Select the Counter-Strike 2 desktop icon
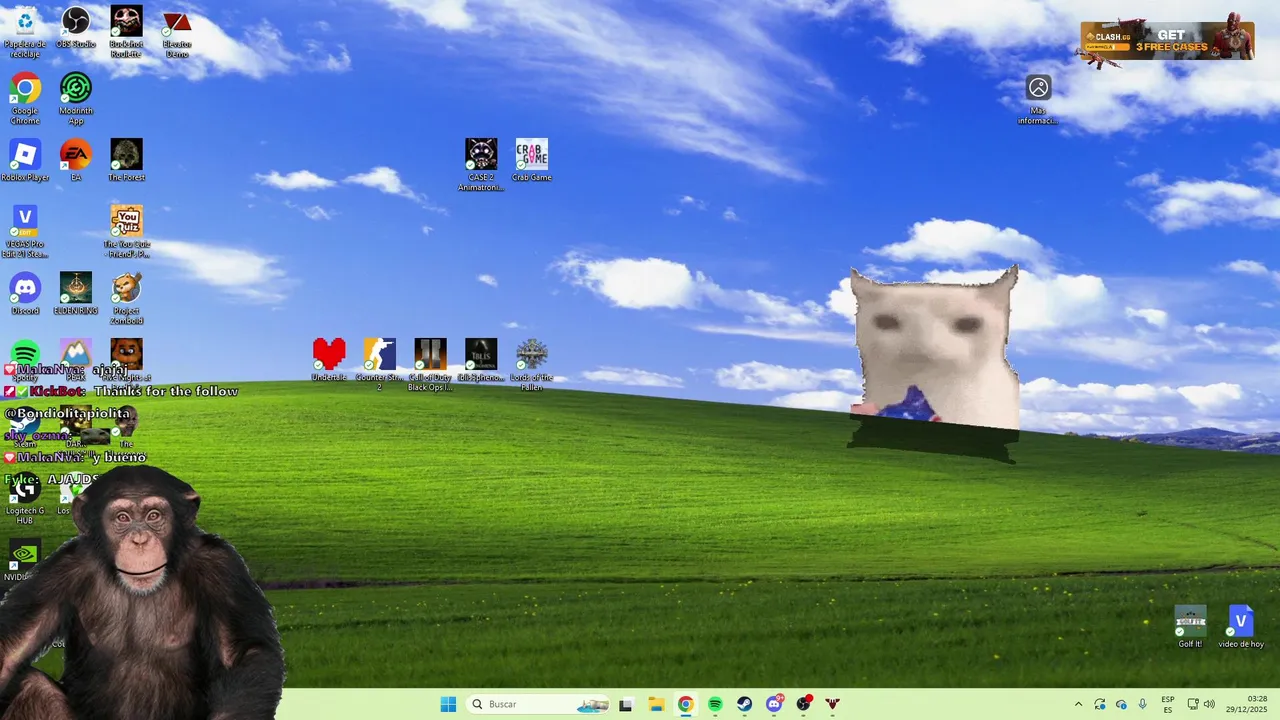The image size is (1280, 720). [380, 365]
